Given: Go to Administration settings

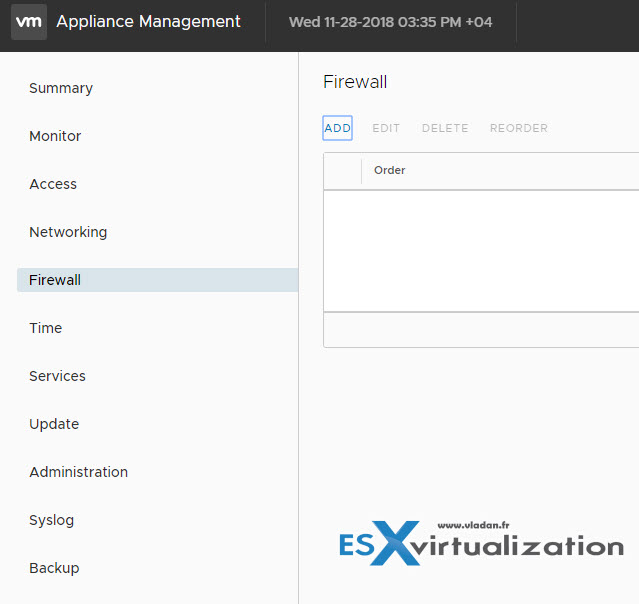Looking at the screenshot, I should click(78, 472).
